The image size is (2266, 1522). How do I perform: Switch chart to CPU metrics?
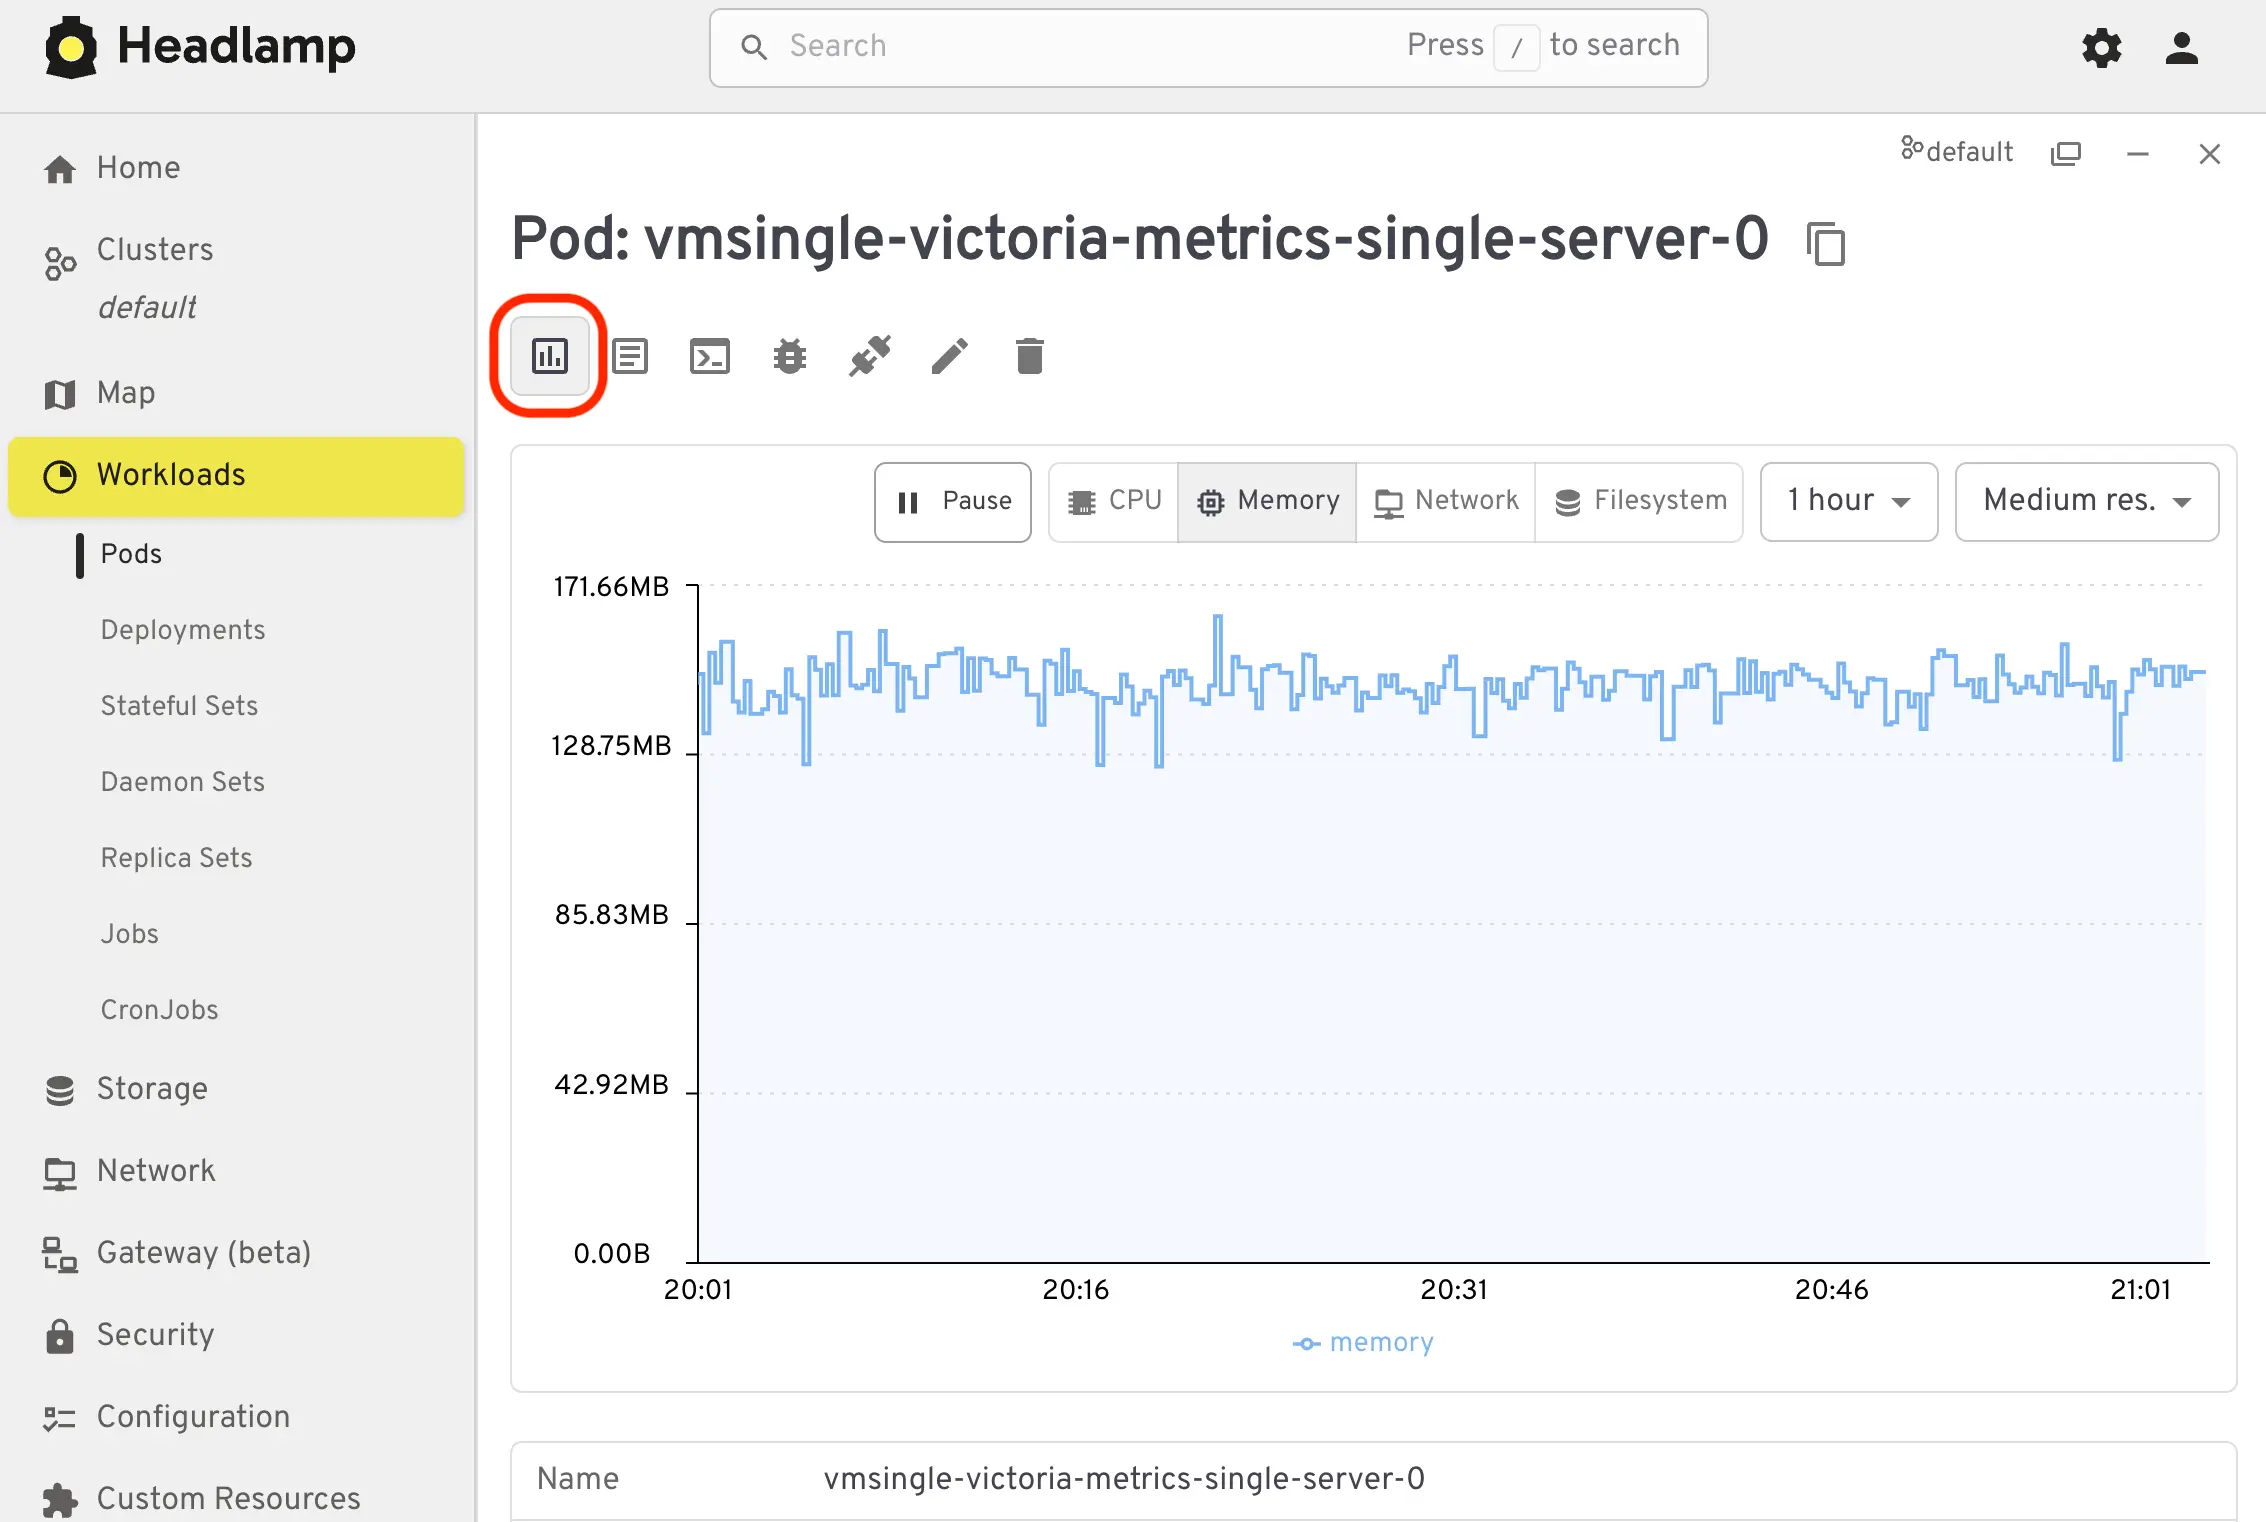click(1114, 501)
